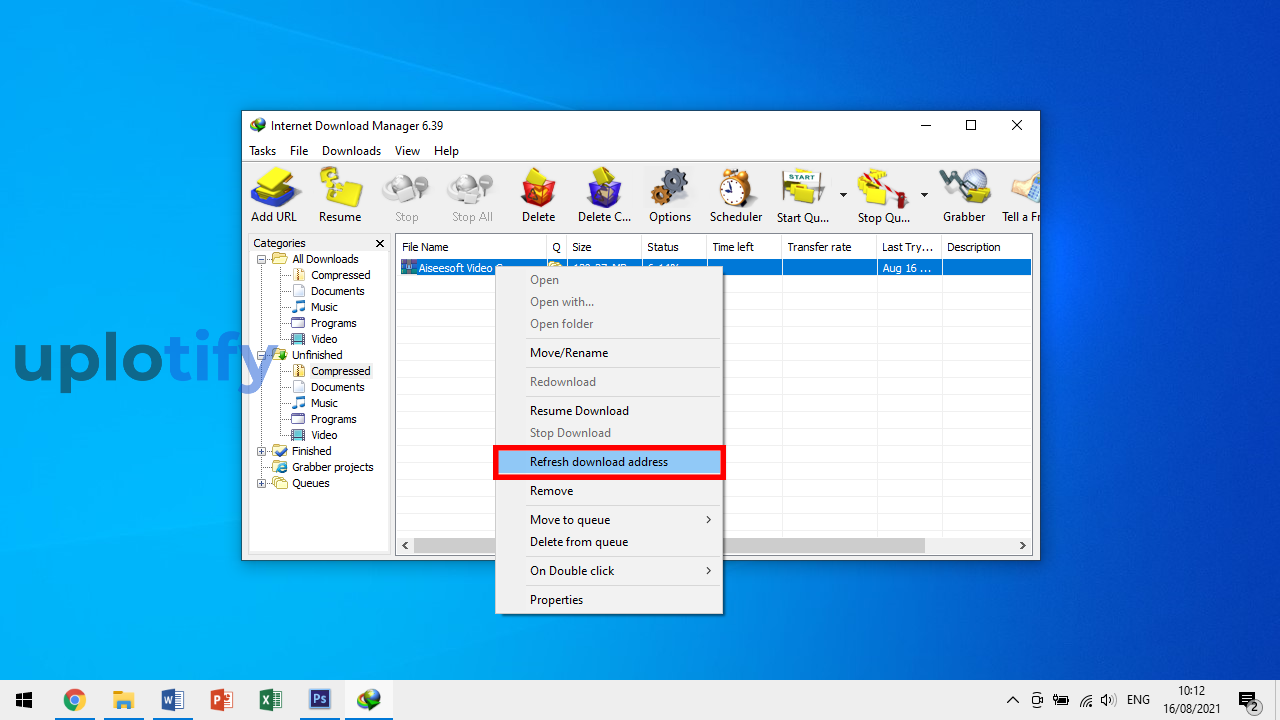
Task: Select Documents under All Downloads
Action: (x=337, y=291)
